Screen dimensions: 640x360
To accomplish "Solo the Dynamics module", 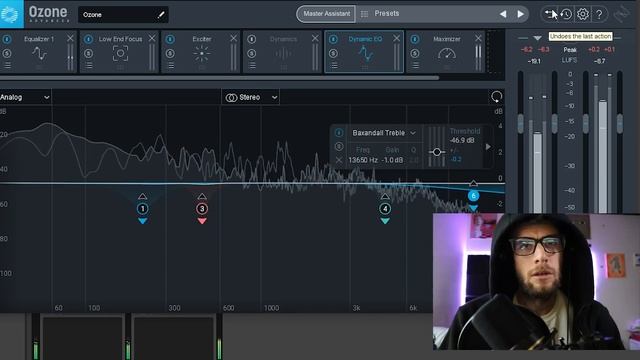I will click(252, 53).
